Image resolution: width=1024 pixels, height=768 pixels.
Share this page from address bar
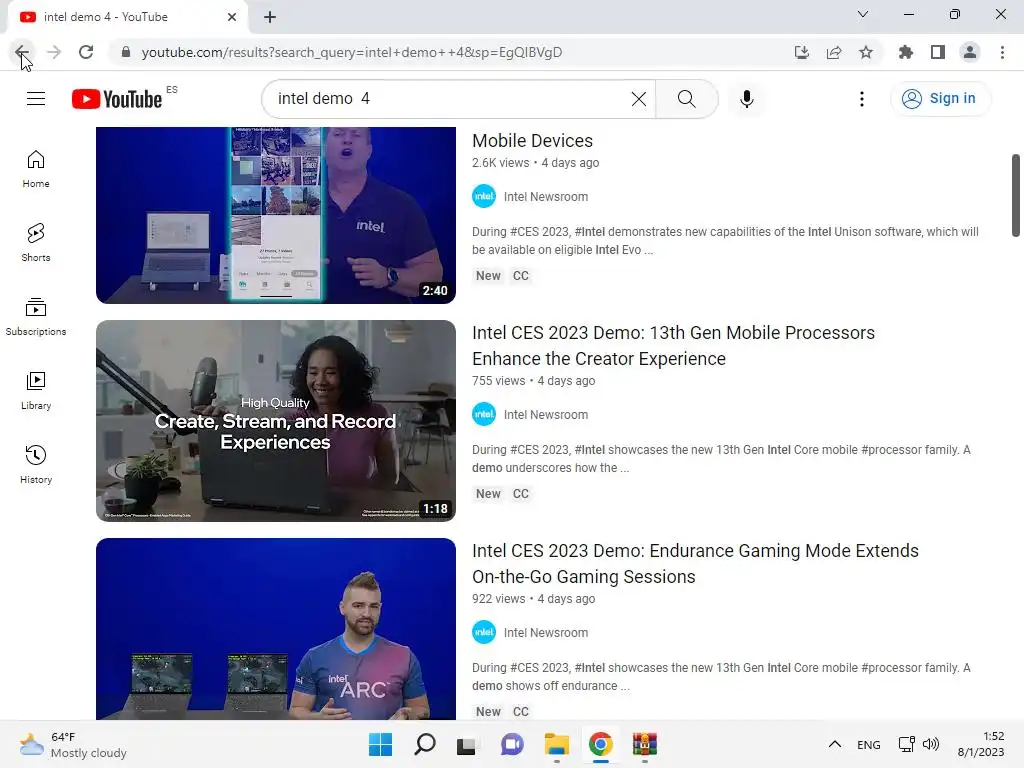pos(833,52)
